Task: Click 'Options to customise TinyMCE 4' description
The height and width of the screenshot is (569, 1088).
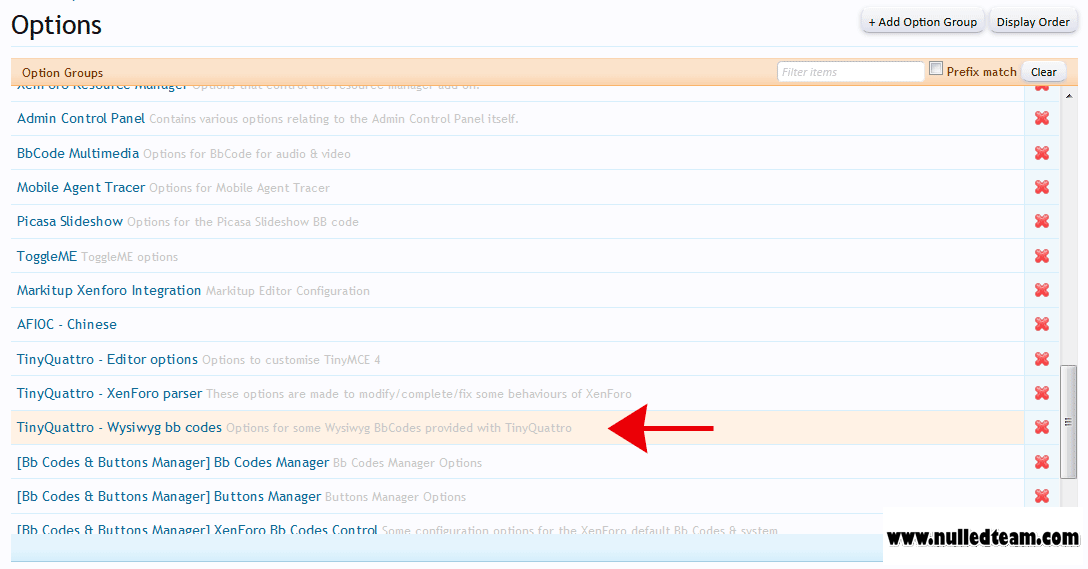Action: [291, 359]
